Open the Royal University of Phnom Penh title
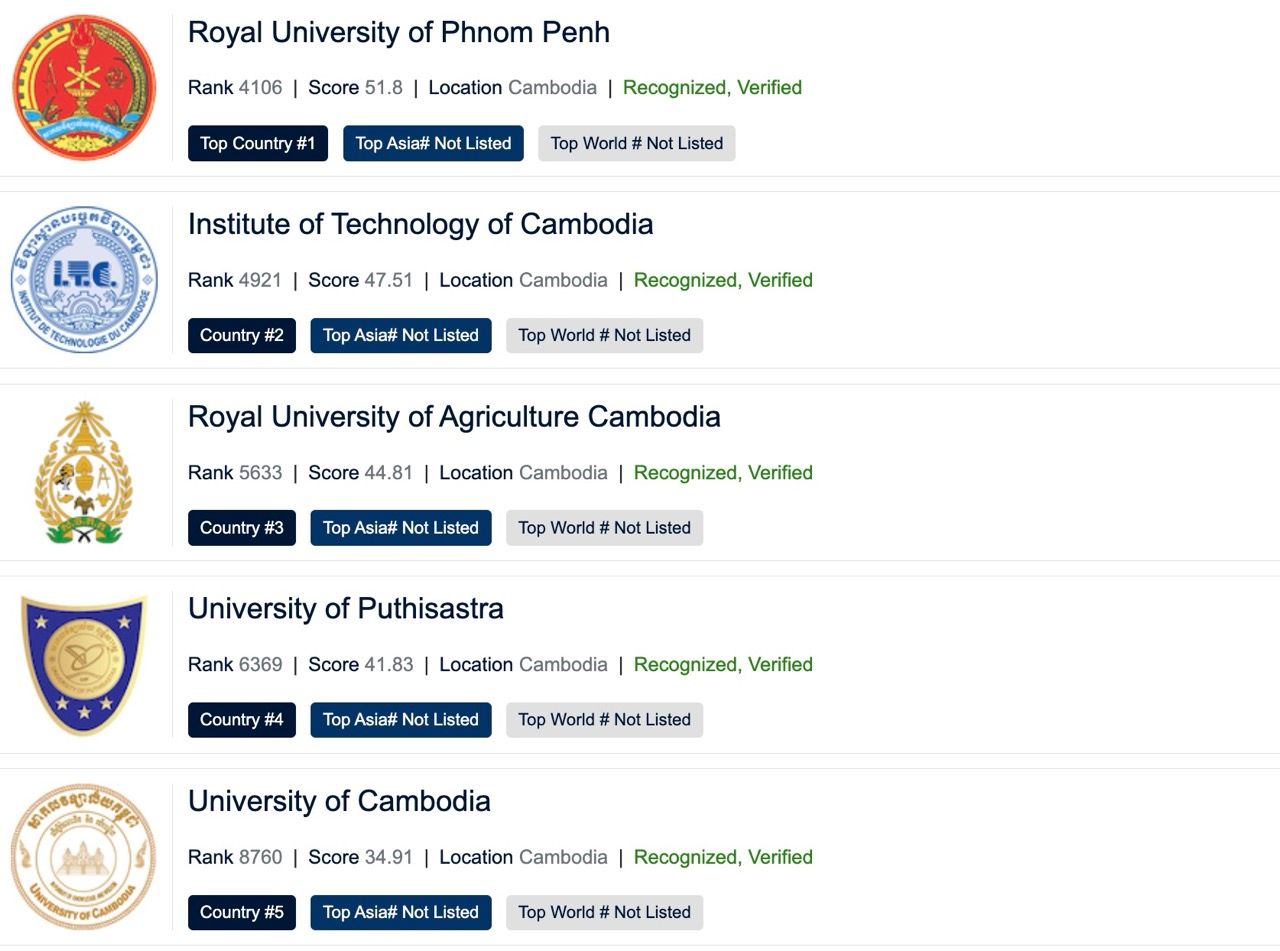Image resolution: width=1280 pixels, height=951 pixels. (398, 32)
